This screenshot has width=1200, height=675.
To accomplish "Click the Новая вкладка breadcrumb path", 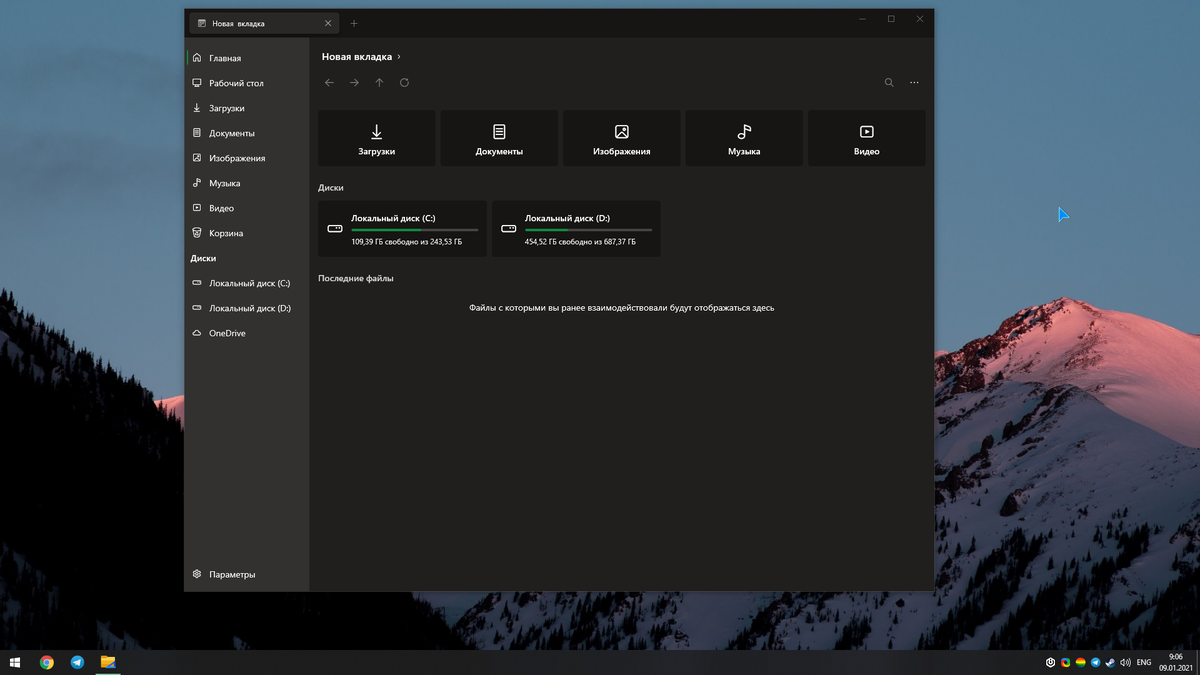I will pyautogui.click(x=356, y=57).
